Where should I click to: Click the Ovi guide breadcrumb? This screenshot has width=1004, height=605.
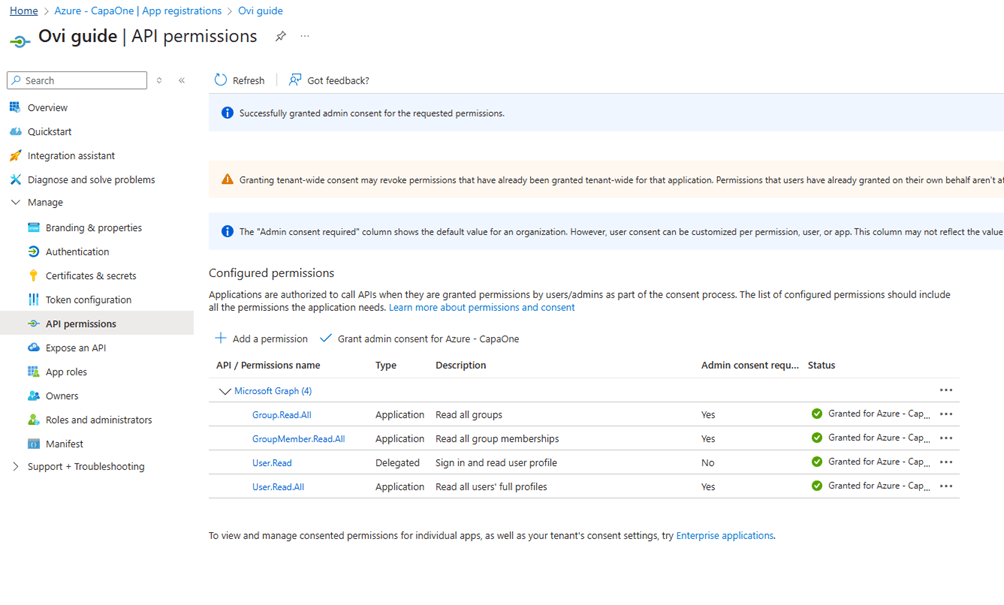tap(261, 11)
